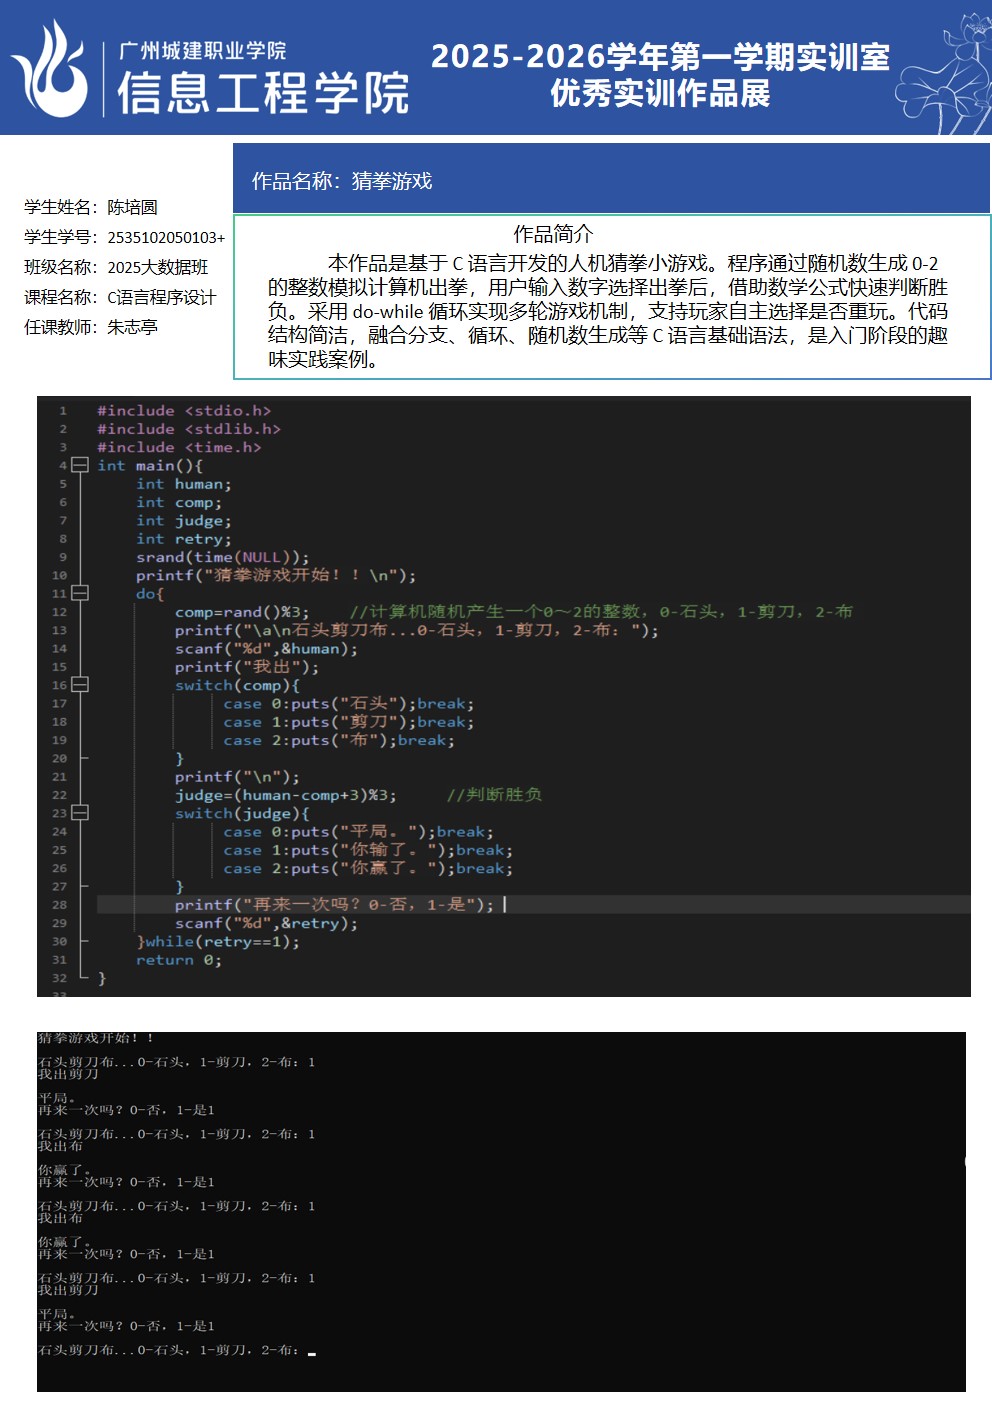Click the return 0 statement

pos(178,960)
